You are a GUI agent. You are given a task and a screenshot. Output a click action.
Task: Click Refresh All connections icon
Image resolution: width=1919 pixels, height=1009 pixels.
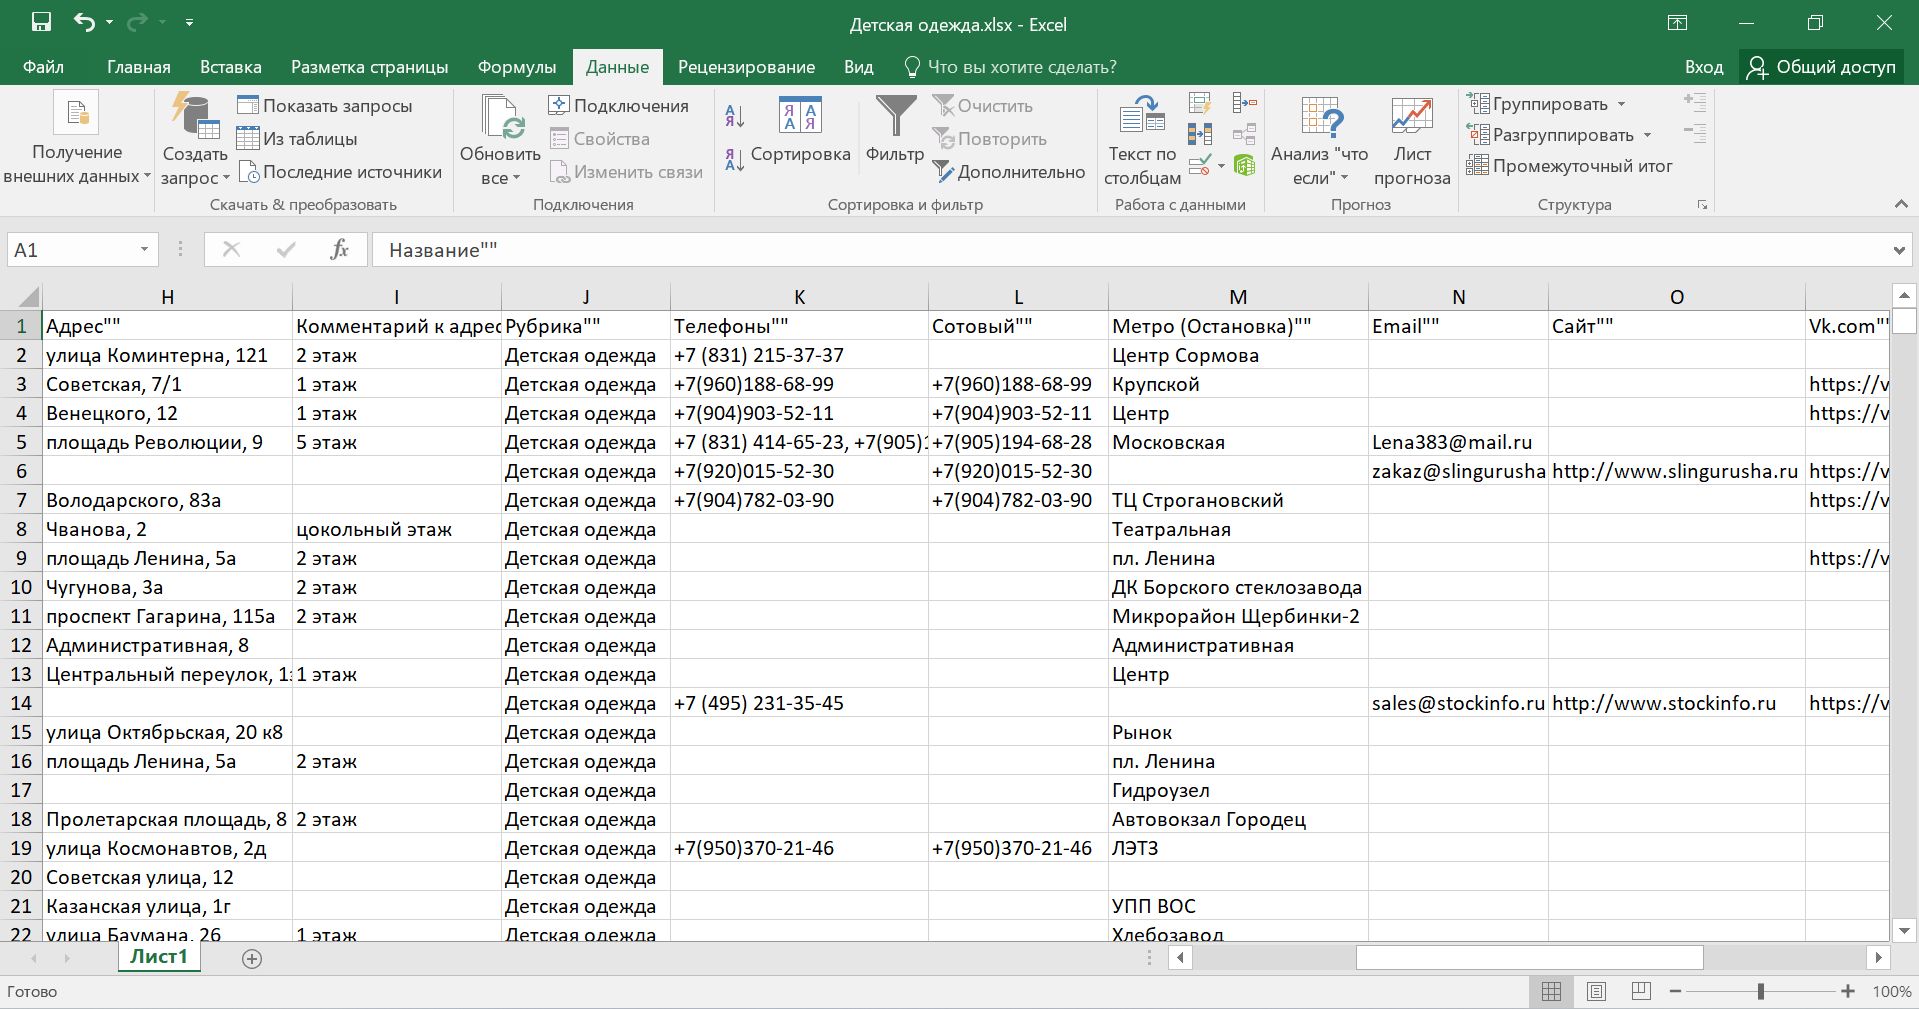pos(500,118)
